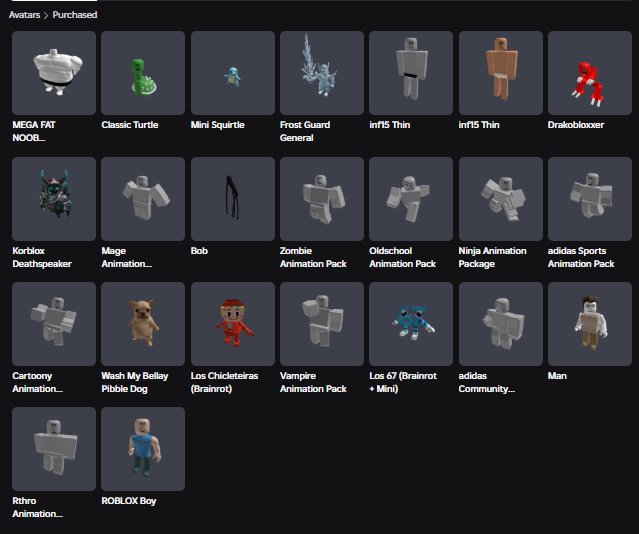Click the 'adidas Sports Animation Pack' label
The height and width of the screenshot is (534, 639).
coord(581,257)
